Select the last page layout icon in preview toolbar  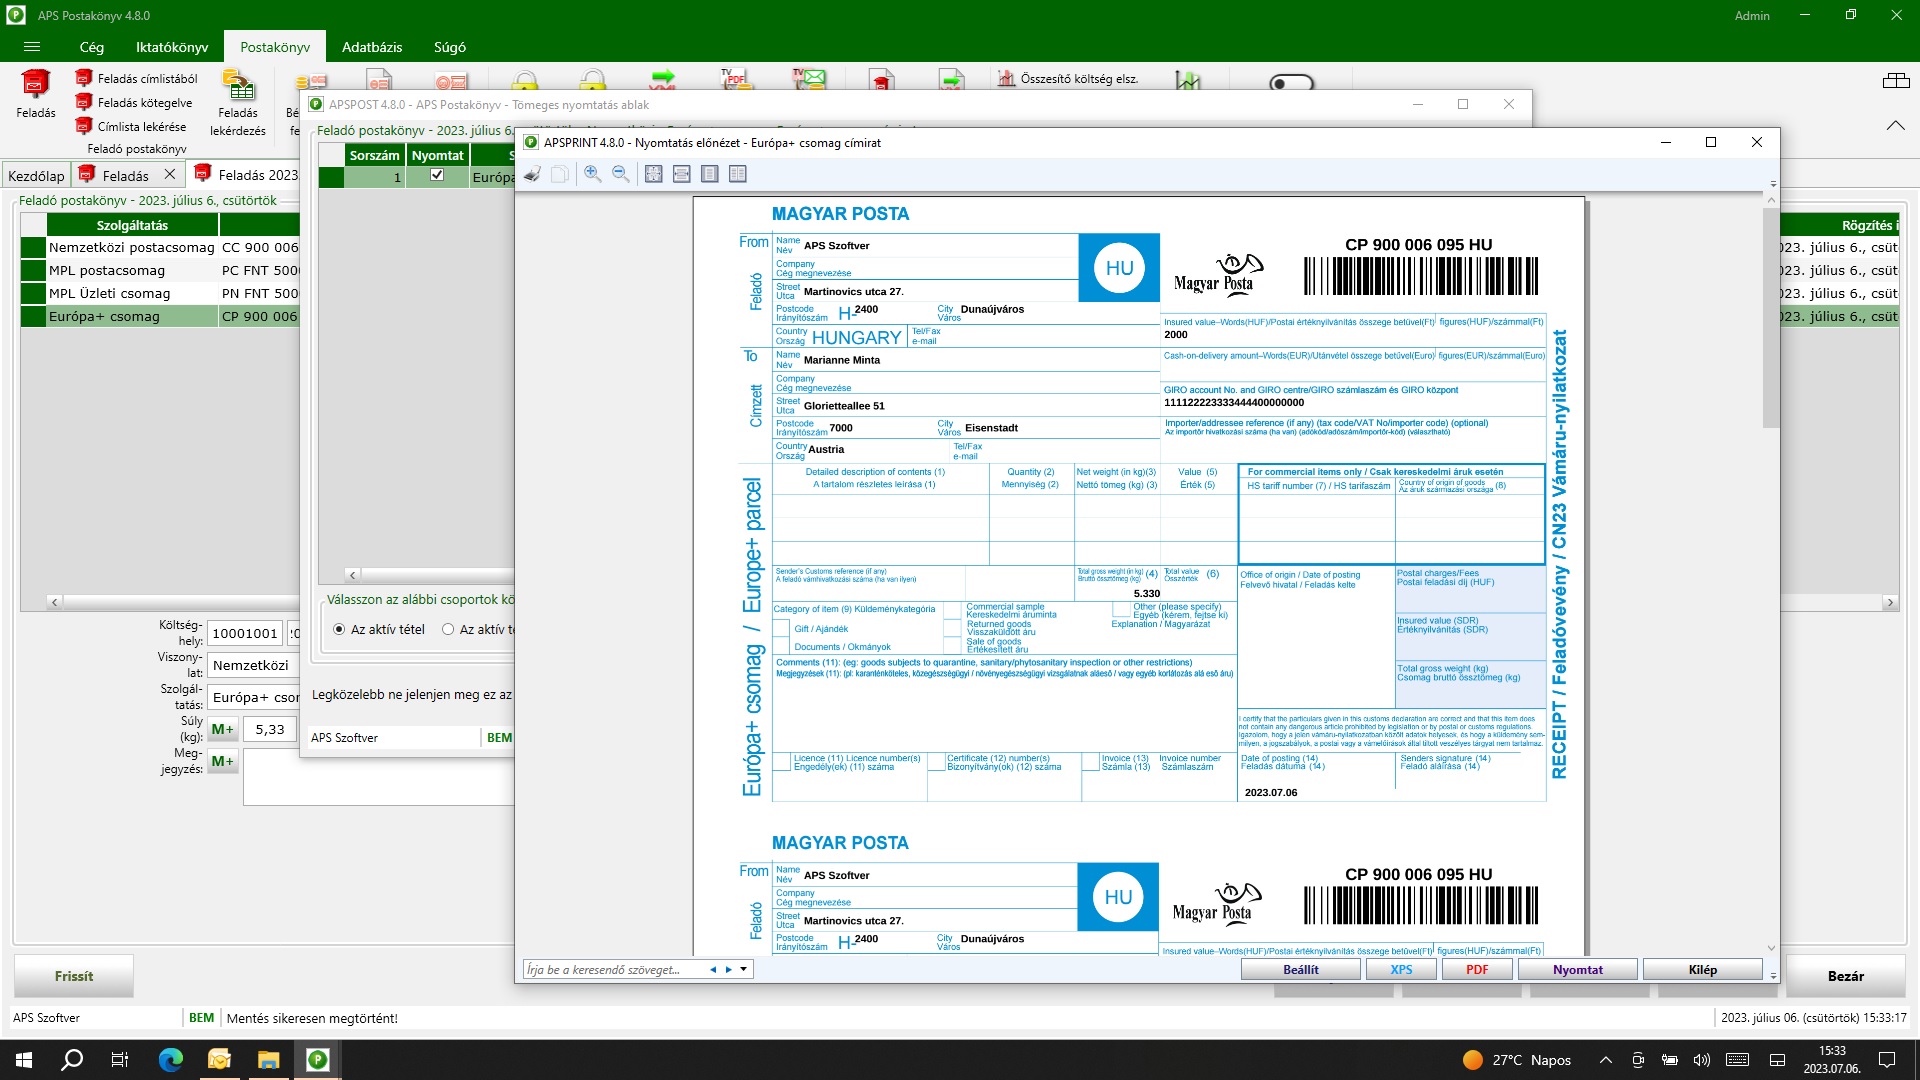pos(738,174)
